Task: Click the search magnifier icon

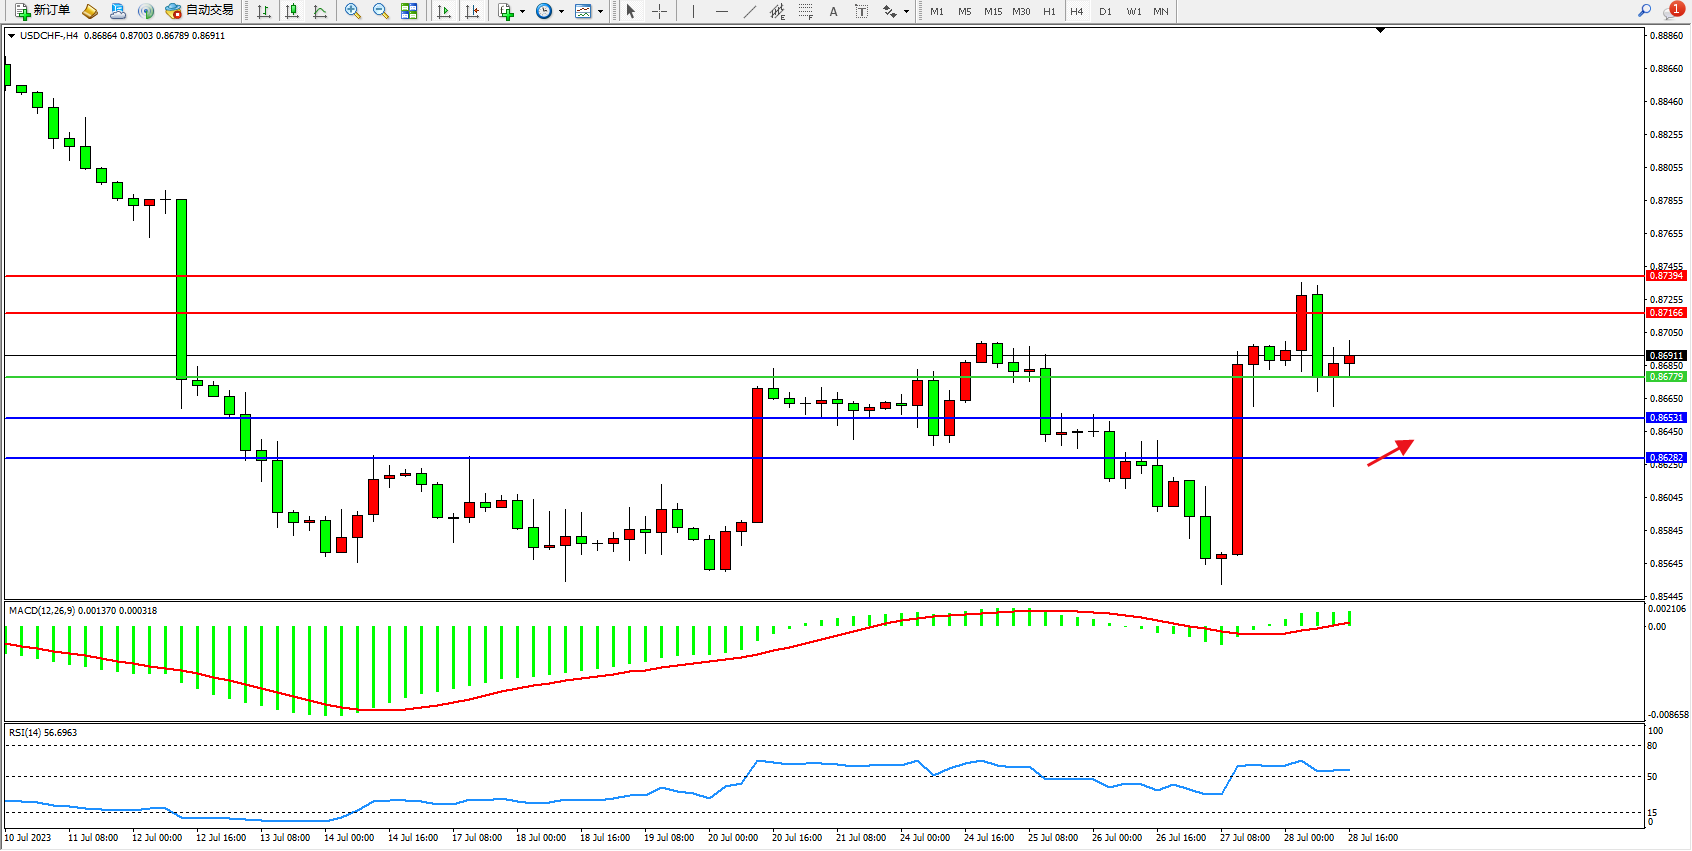Action: click(x=1644, y=11)
